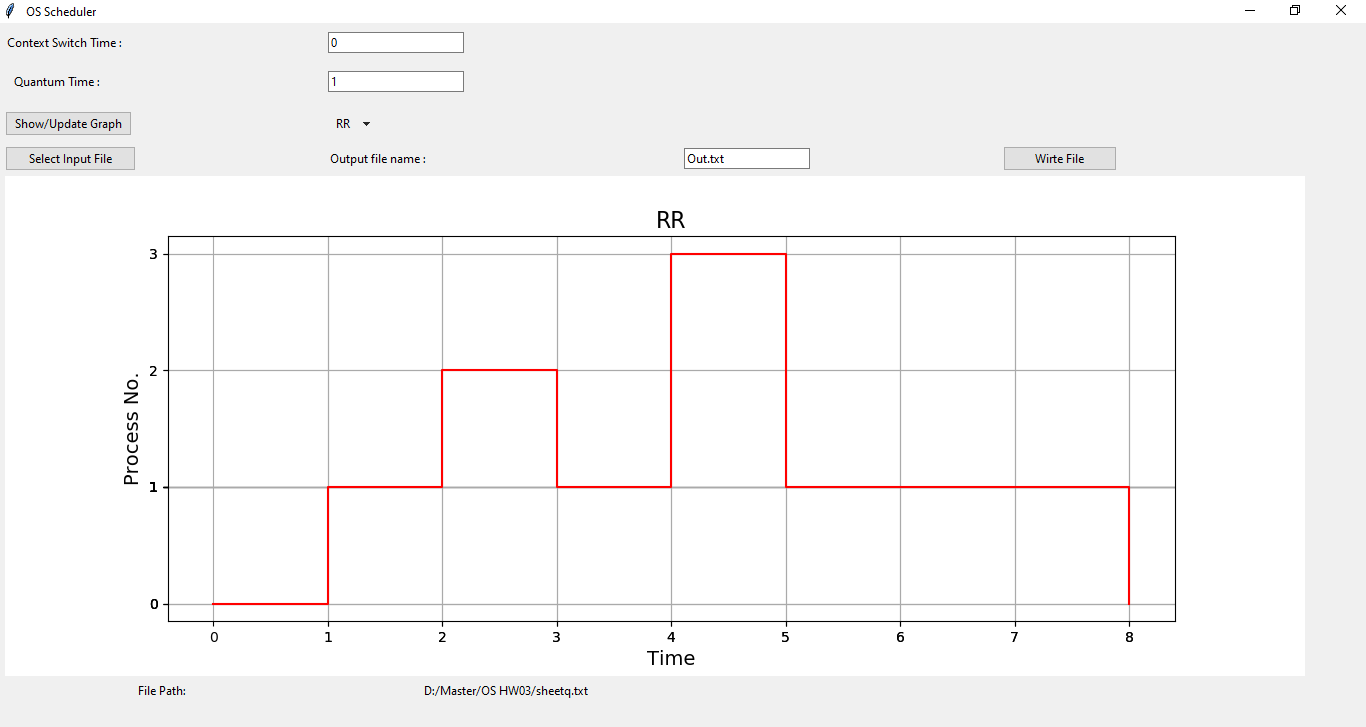This screenshot has height=727, width=1366.
Task: Click the 'Process No.' axis label
Action: [x=131, y=428]
